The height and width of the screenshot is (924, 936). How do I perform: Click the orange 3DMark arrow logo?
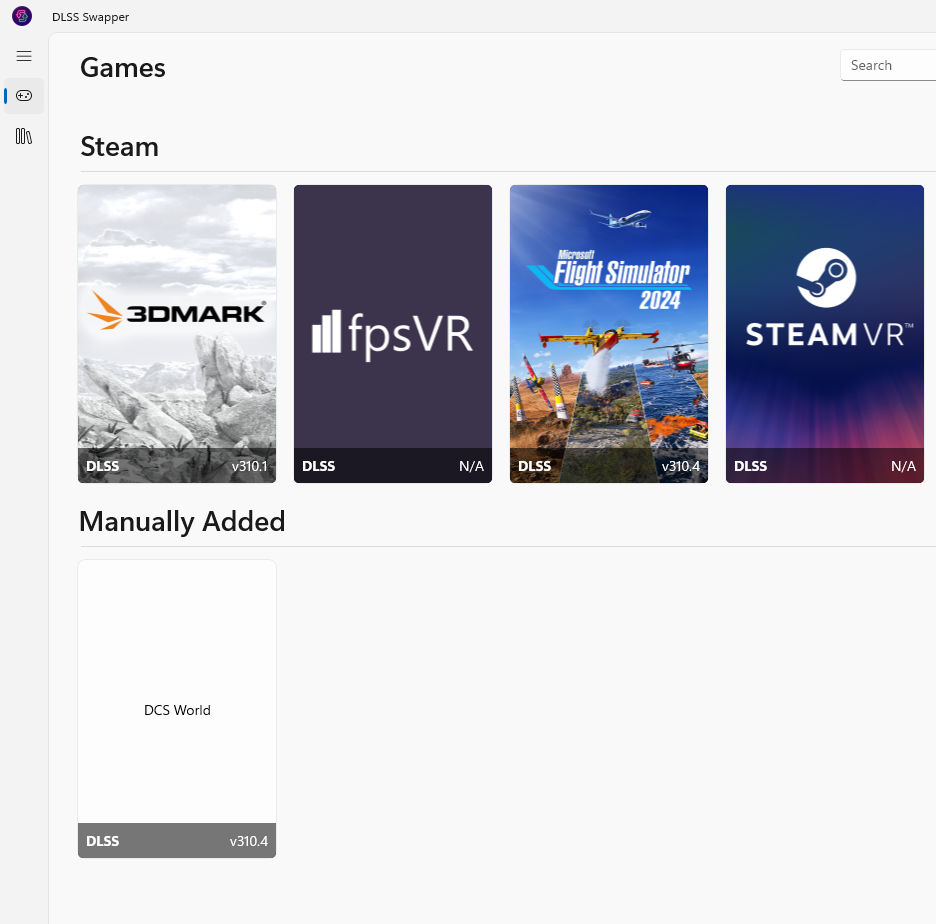tap(104, 310)
